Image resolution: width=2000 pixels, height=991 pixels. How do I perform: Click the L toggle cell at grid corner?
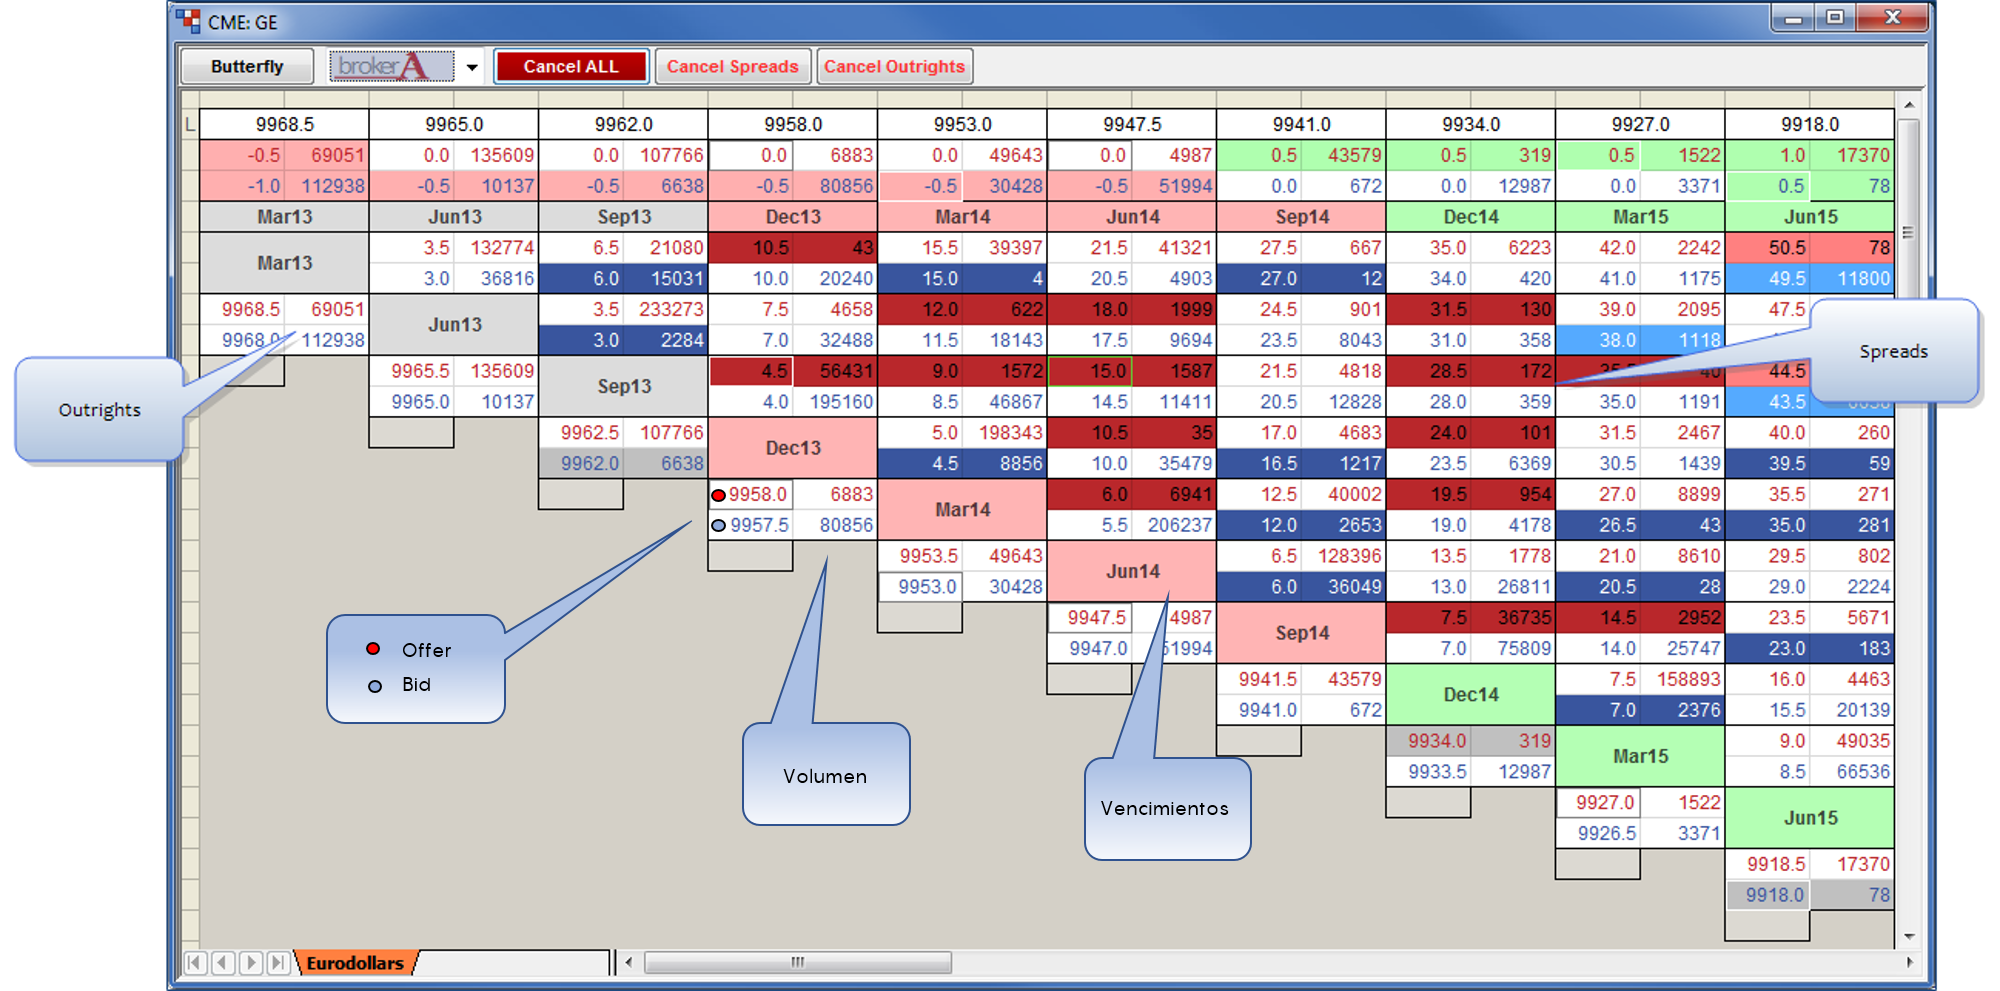(x=189, y=124)
